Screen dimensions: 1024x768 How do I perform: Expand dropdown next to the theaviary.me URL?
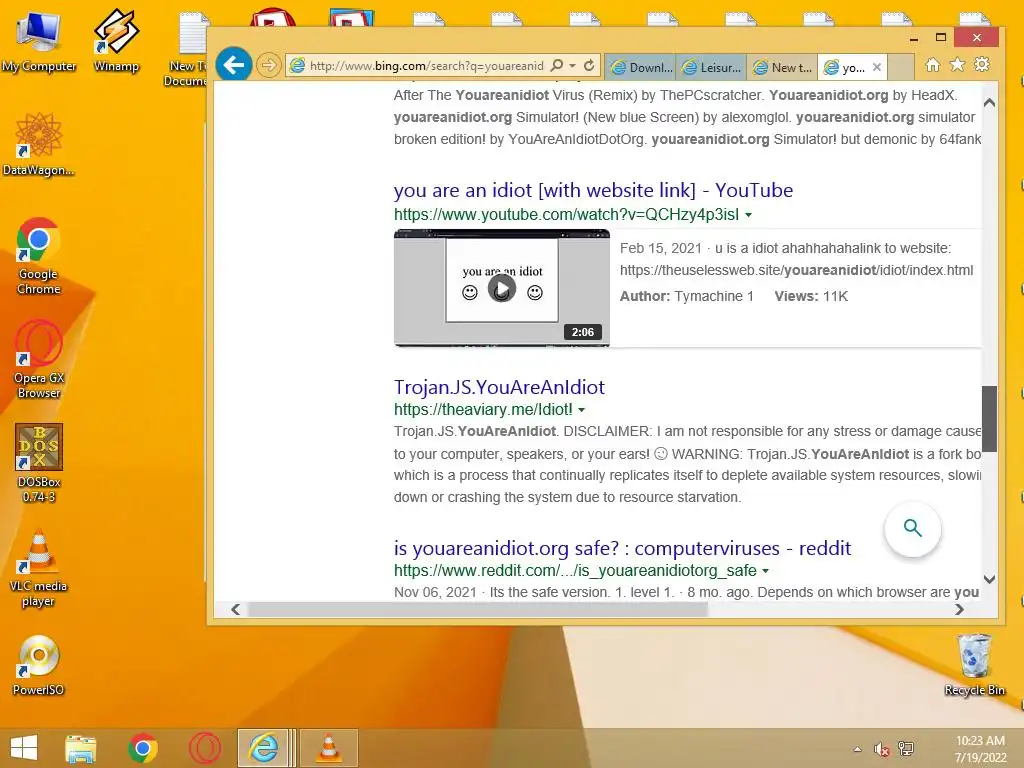coord(581,410)
